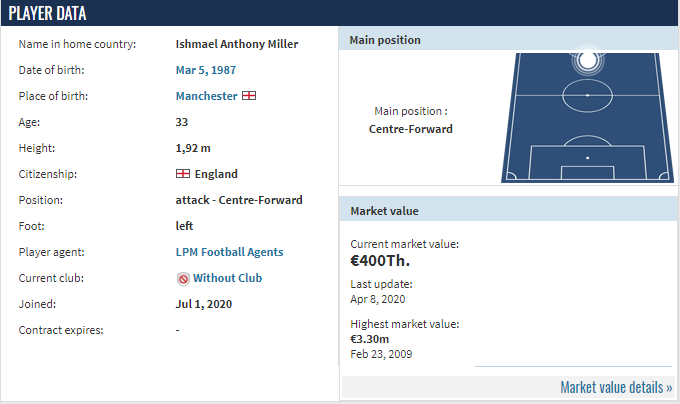The height and width of the screenshot is (404, 680).
Task: Click the Player Data header bar
Action: coord(340,13)
